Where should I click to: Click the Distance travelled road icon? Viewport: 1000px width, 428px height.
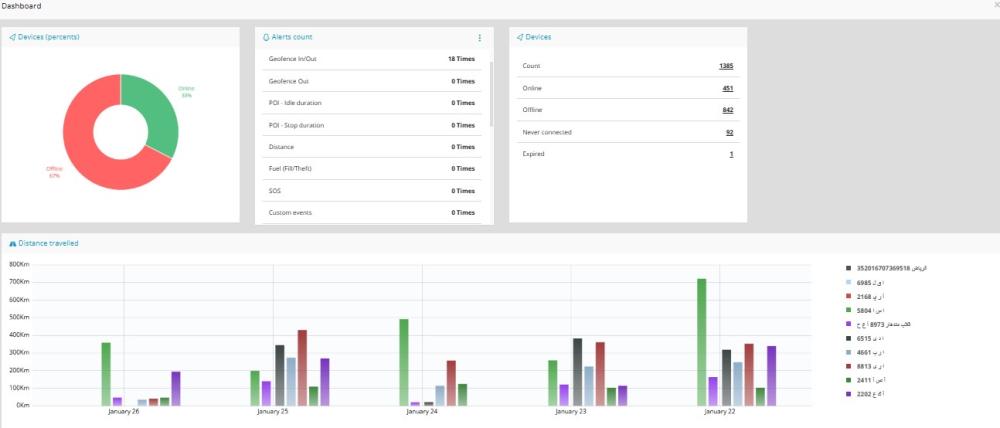12,243
